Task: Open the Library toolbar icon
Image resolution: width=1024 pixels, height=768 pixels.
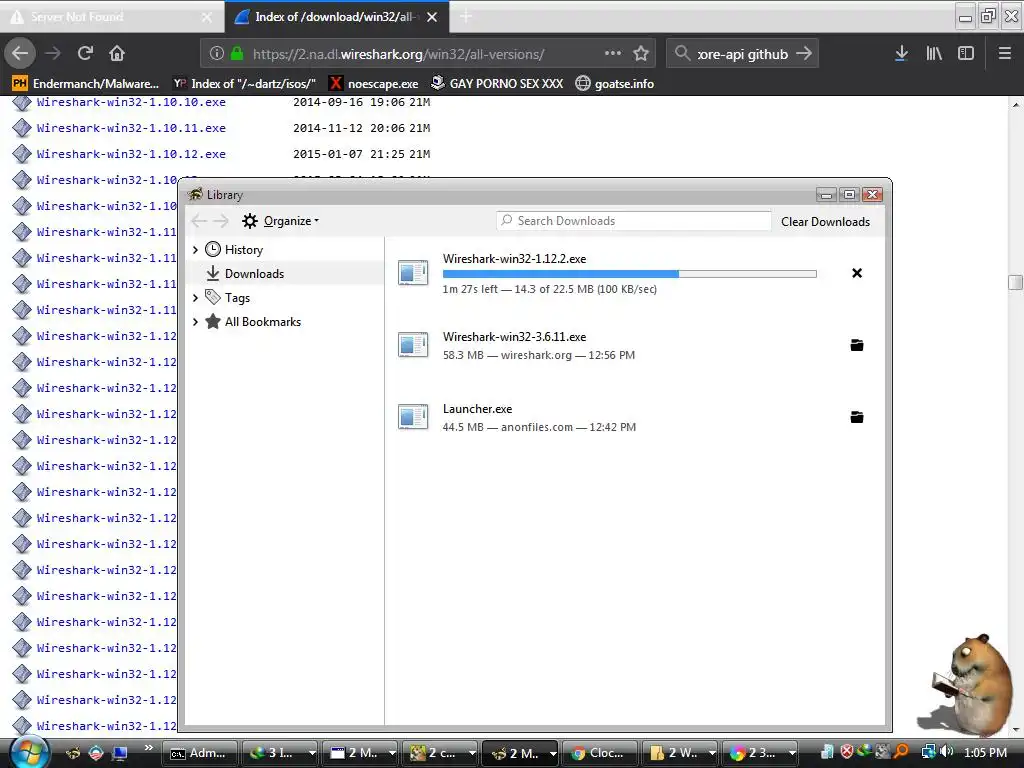Action: click(934, 54)
